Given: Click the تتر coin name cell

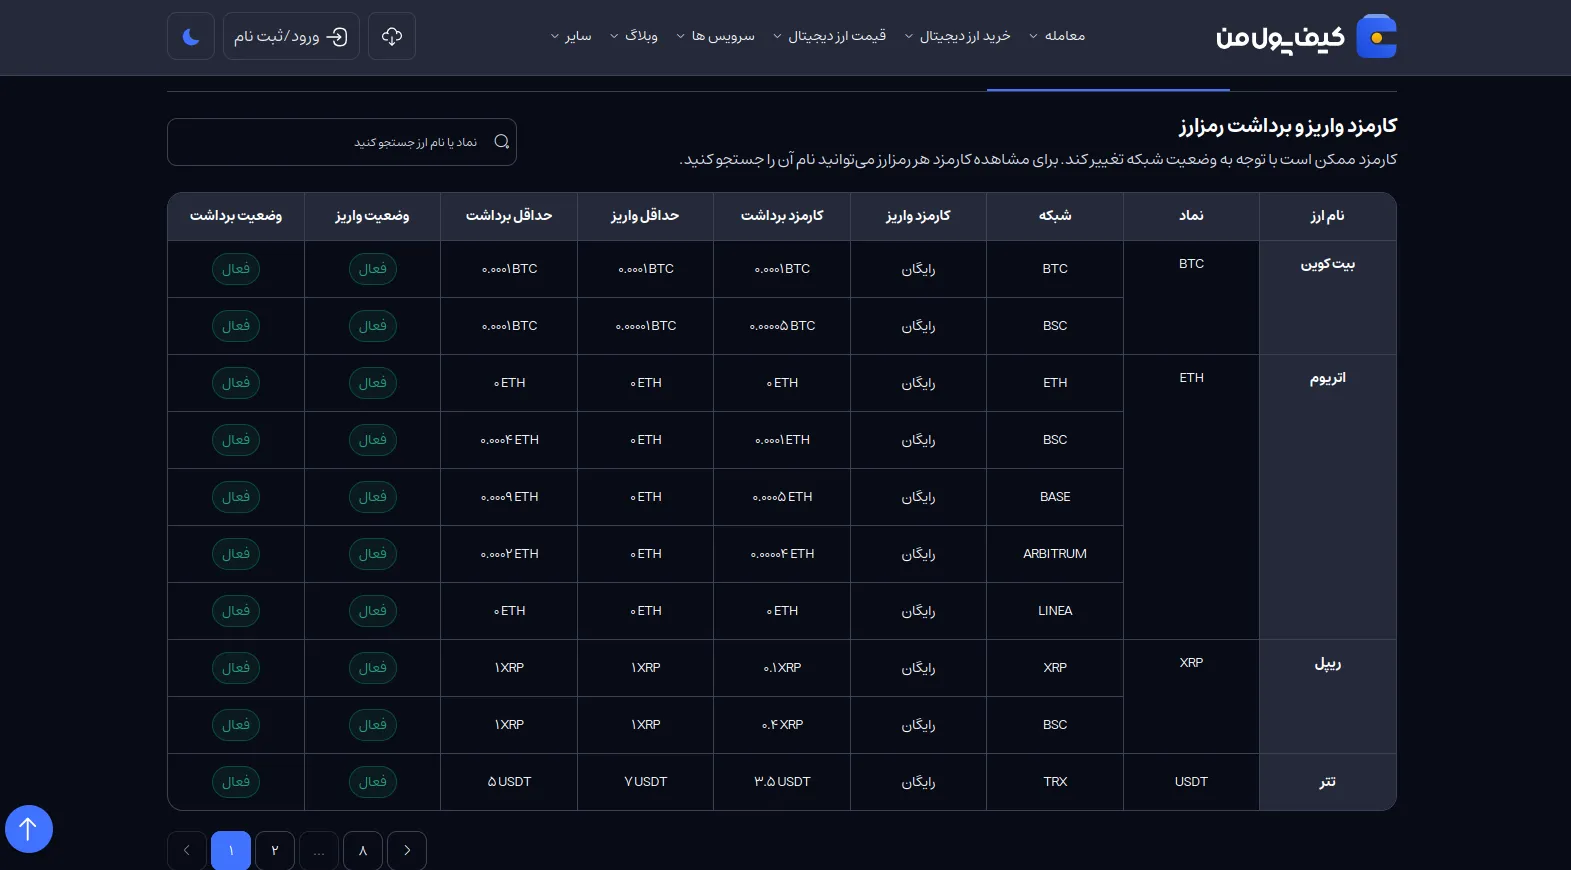Looking at the screenshot, I should pyautogui.click(x=1328, y=782).
